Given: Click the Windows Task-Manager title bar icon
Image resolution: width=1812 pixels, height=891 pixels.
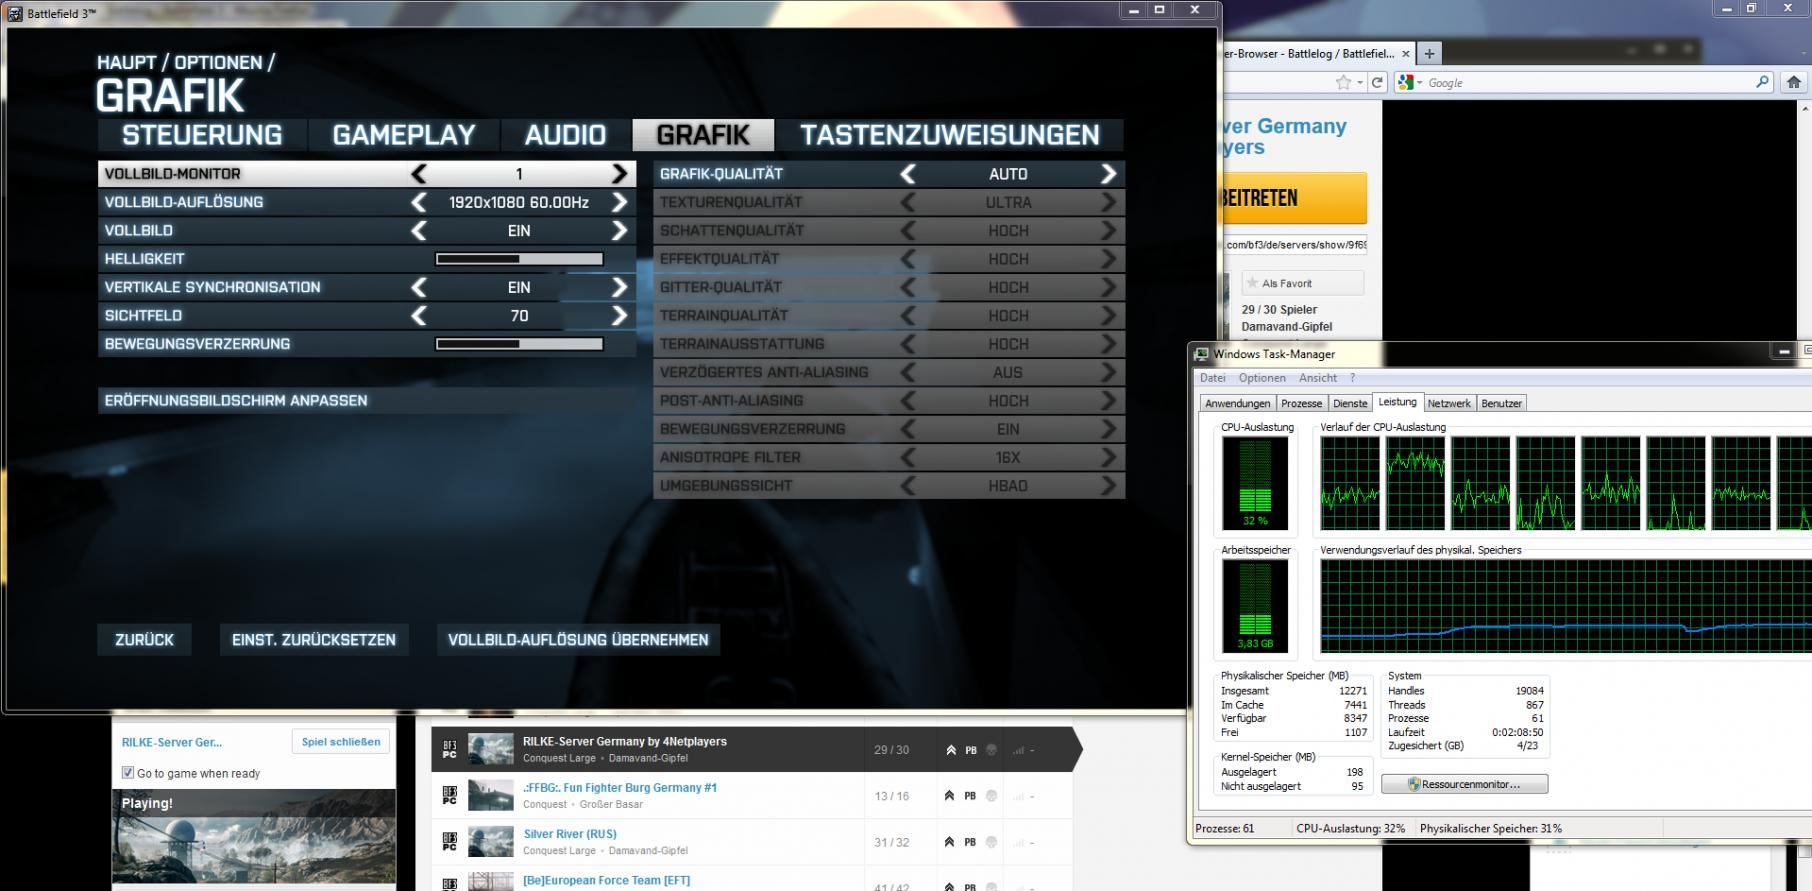Looking at the screenshot, I should click(1202, 354).
